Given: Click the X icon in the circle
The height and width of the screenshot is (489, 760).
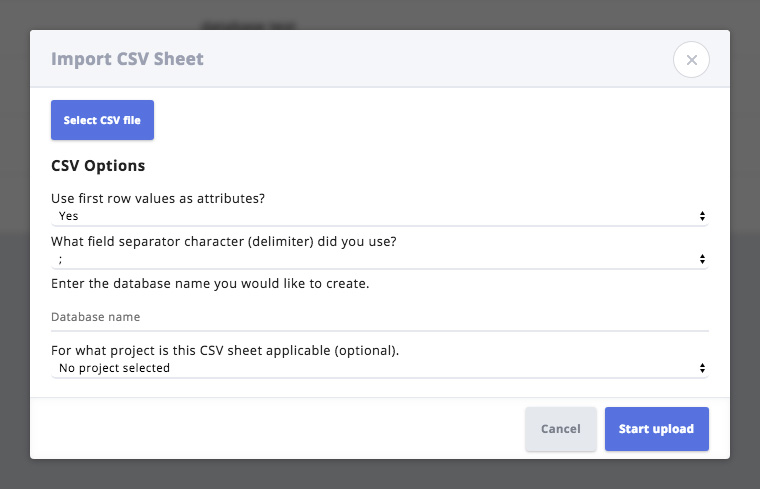Looking at the screenshot, I should 692,60.
